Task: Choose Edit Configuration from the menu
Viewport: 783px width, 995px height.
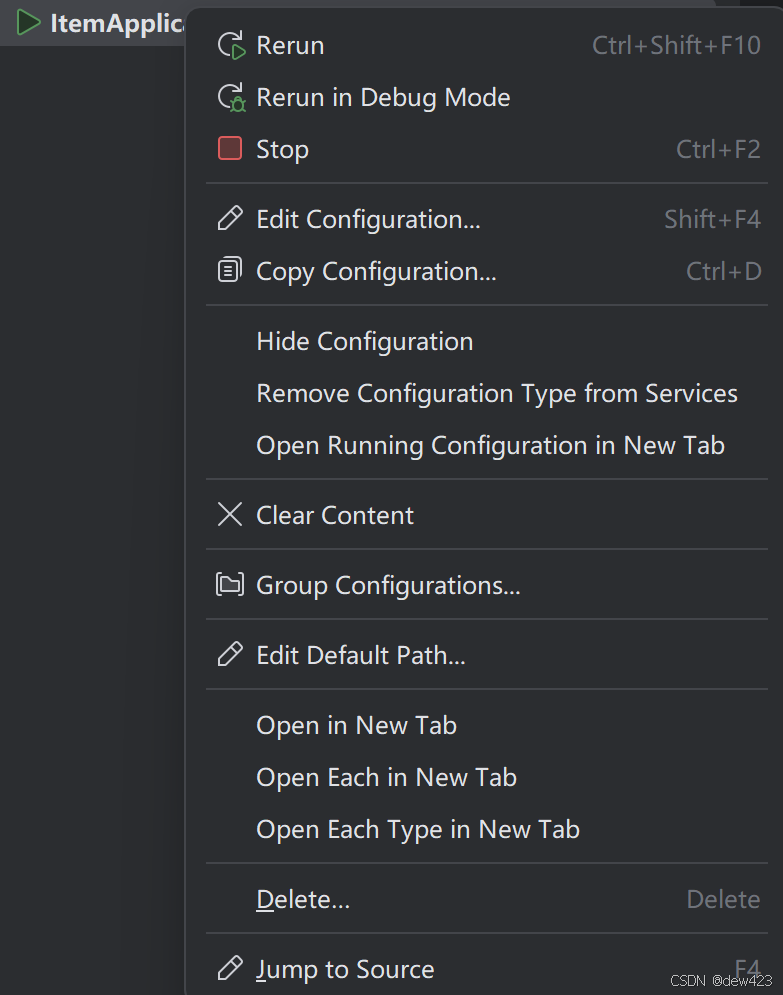Action: 368,219
